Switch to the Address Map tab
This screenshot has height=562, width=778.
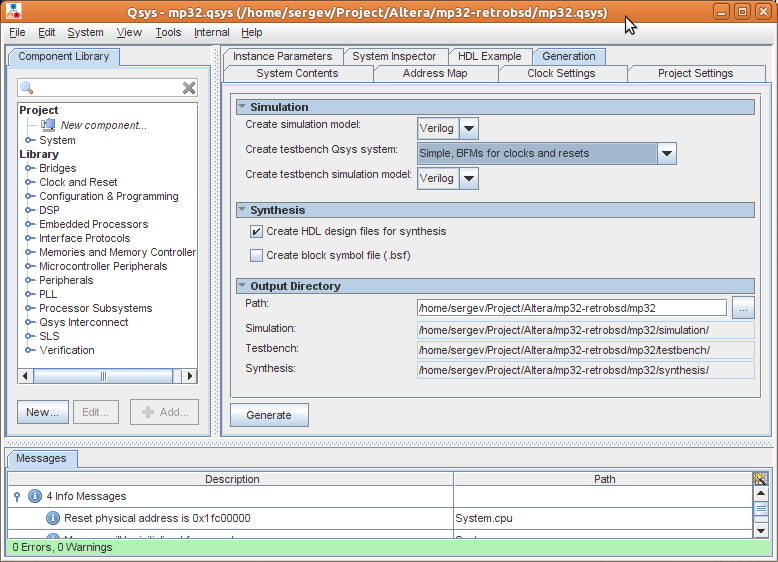(434, 73)
